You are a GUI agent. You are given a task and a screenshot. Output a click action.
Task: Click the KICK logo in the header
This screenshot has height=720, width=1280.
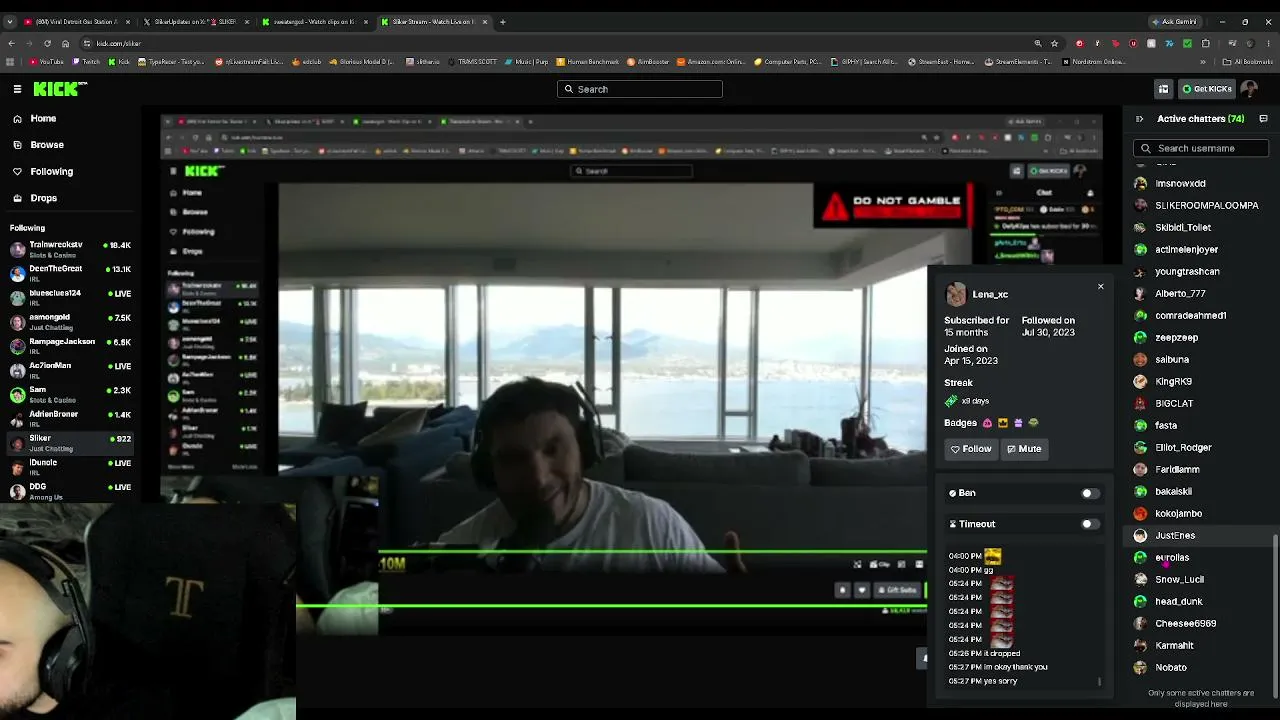60,89
